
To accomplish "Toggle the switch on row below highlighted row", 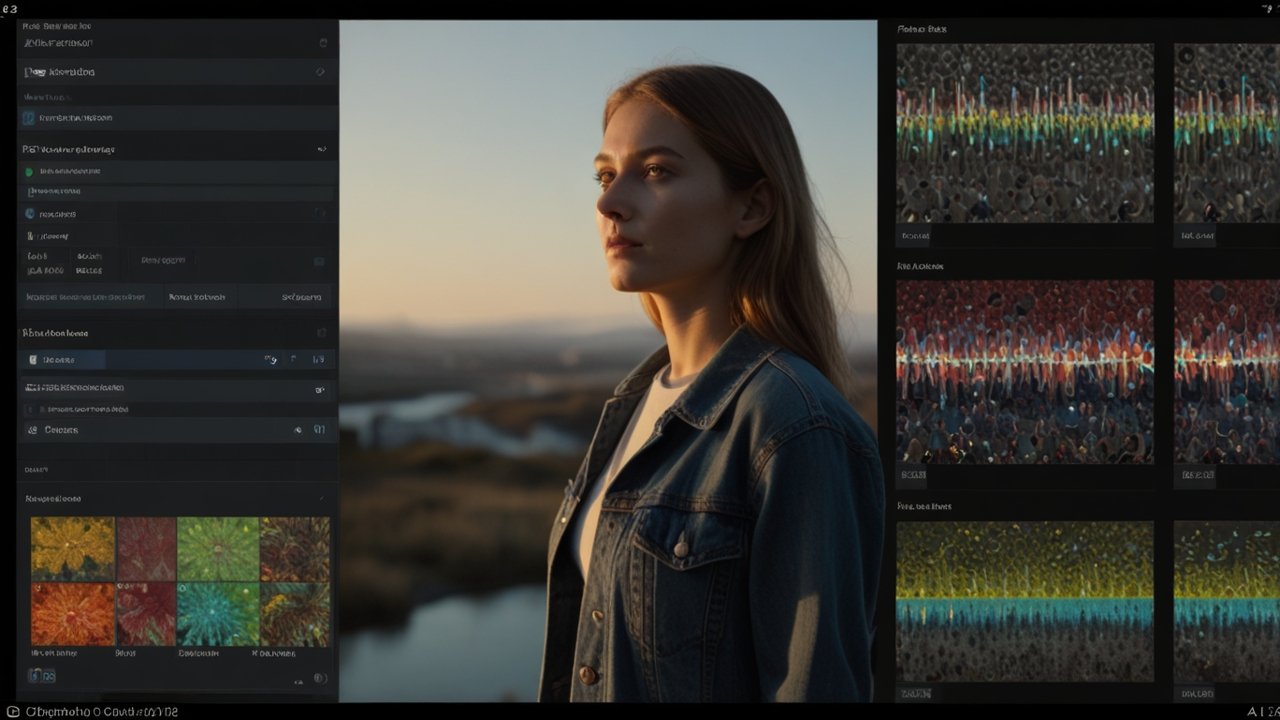I will click(320, 390).
